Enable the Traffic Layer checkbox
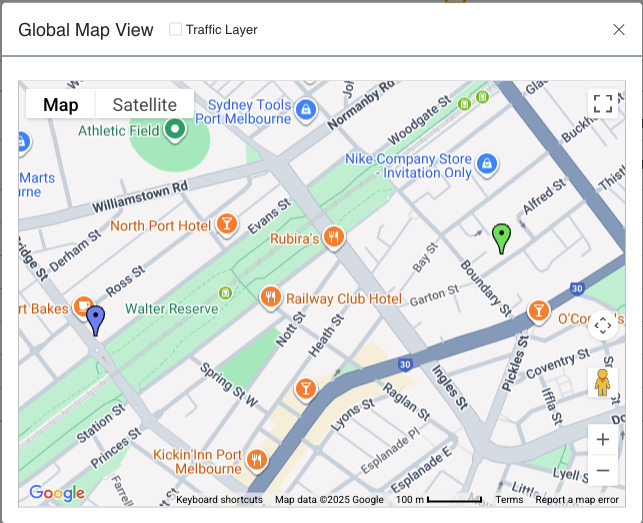 coord(176,29)
